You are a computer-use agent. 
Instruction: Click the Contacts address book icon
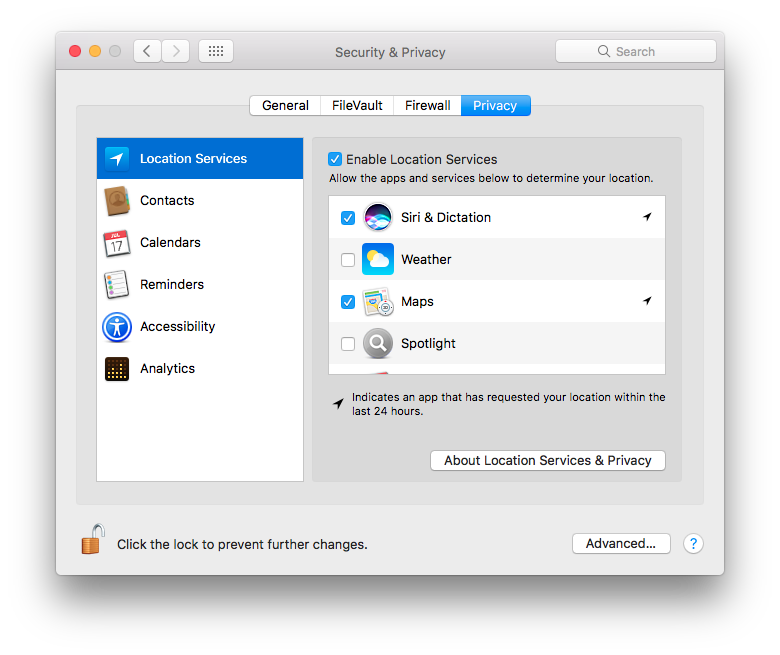coord(117,200)
